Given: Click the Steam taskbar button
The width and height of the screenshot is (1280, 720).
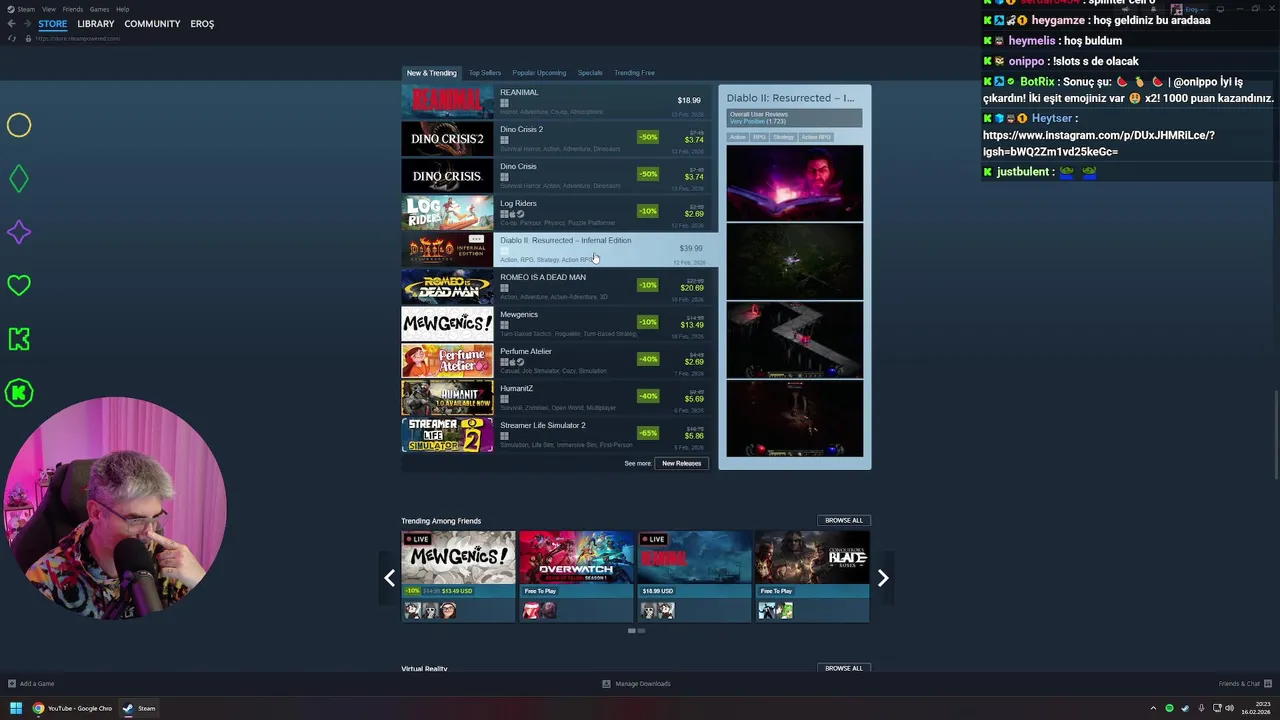Looking at the screenshot, I should 139,708.
